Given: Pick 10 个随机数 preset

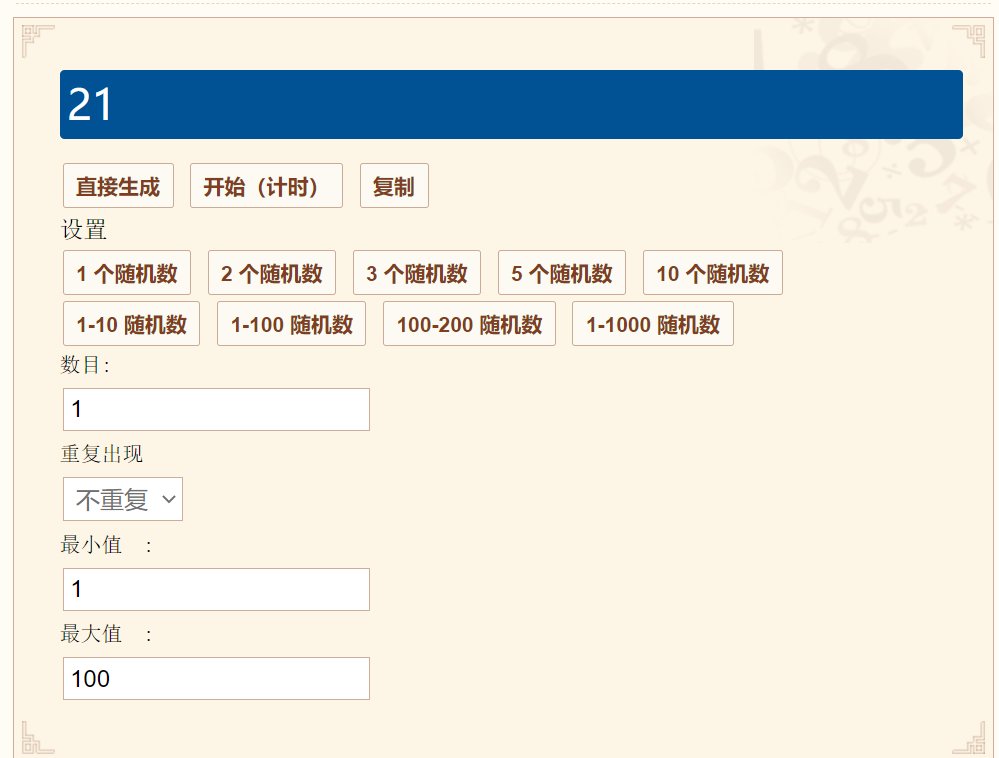Looking at the screenshot, I should tap(712, 273).
